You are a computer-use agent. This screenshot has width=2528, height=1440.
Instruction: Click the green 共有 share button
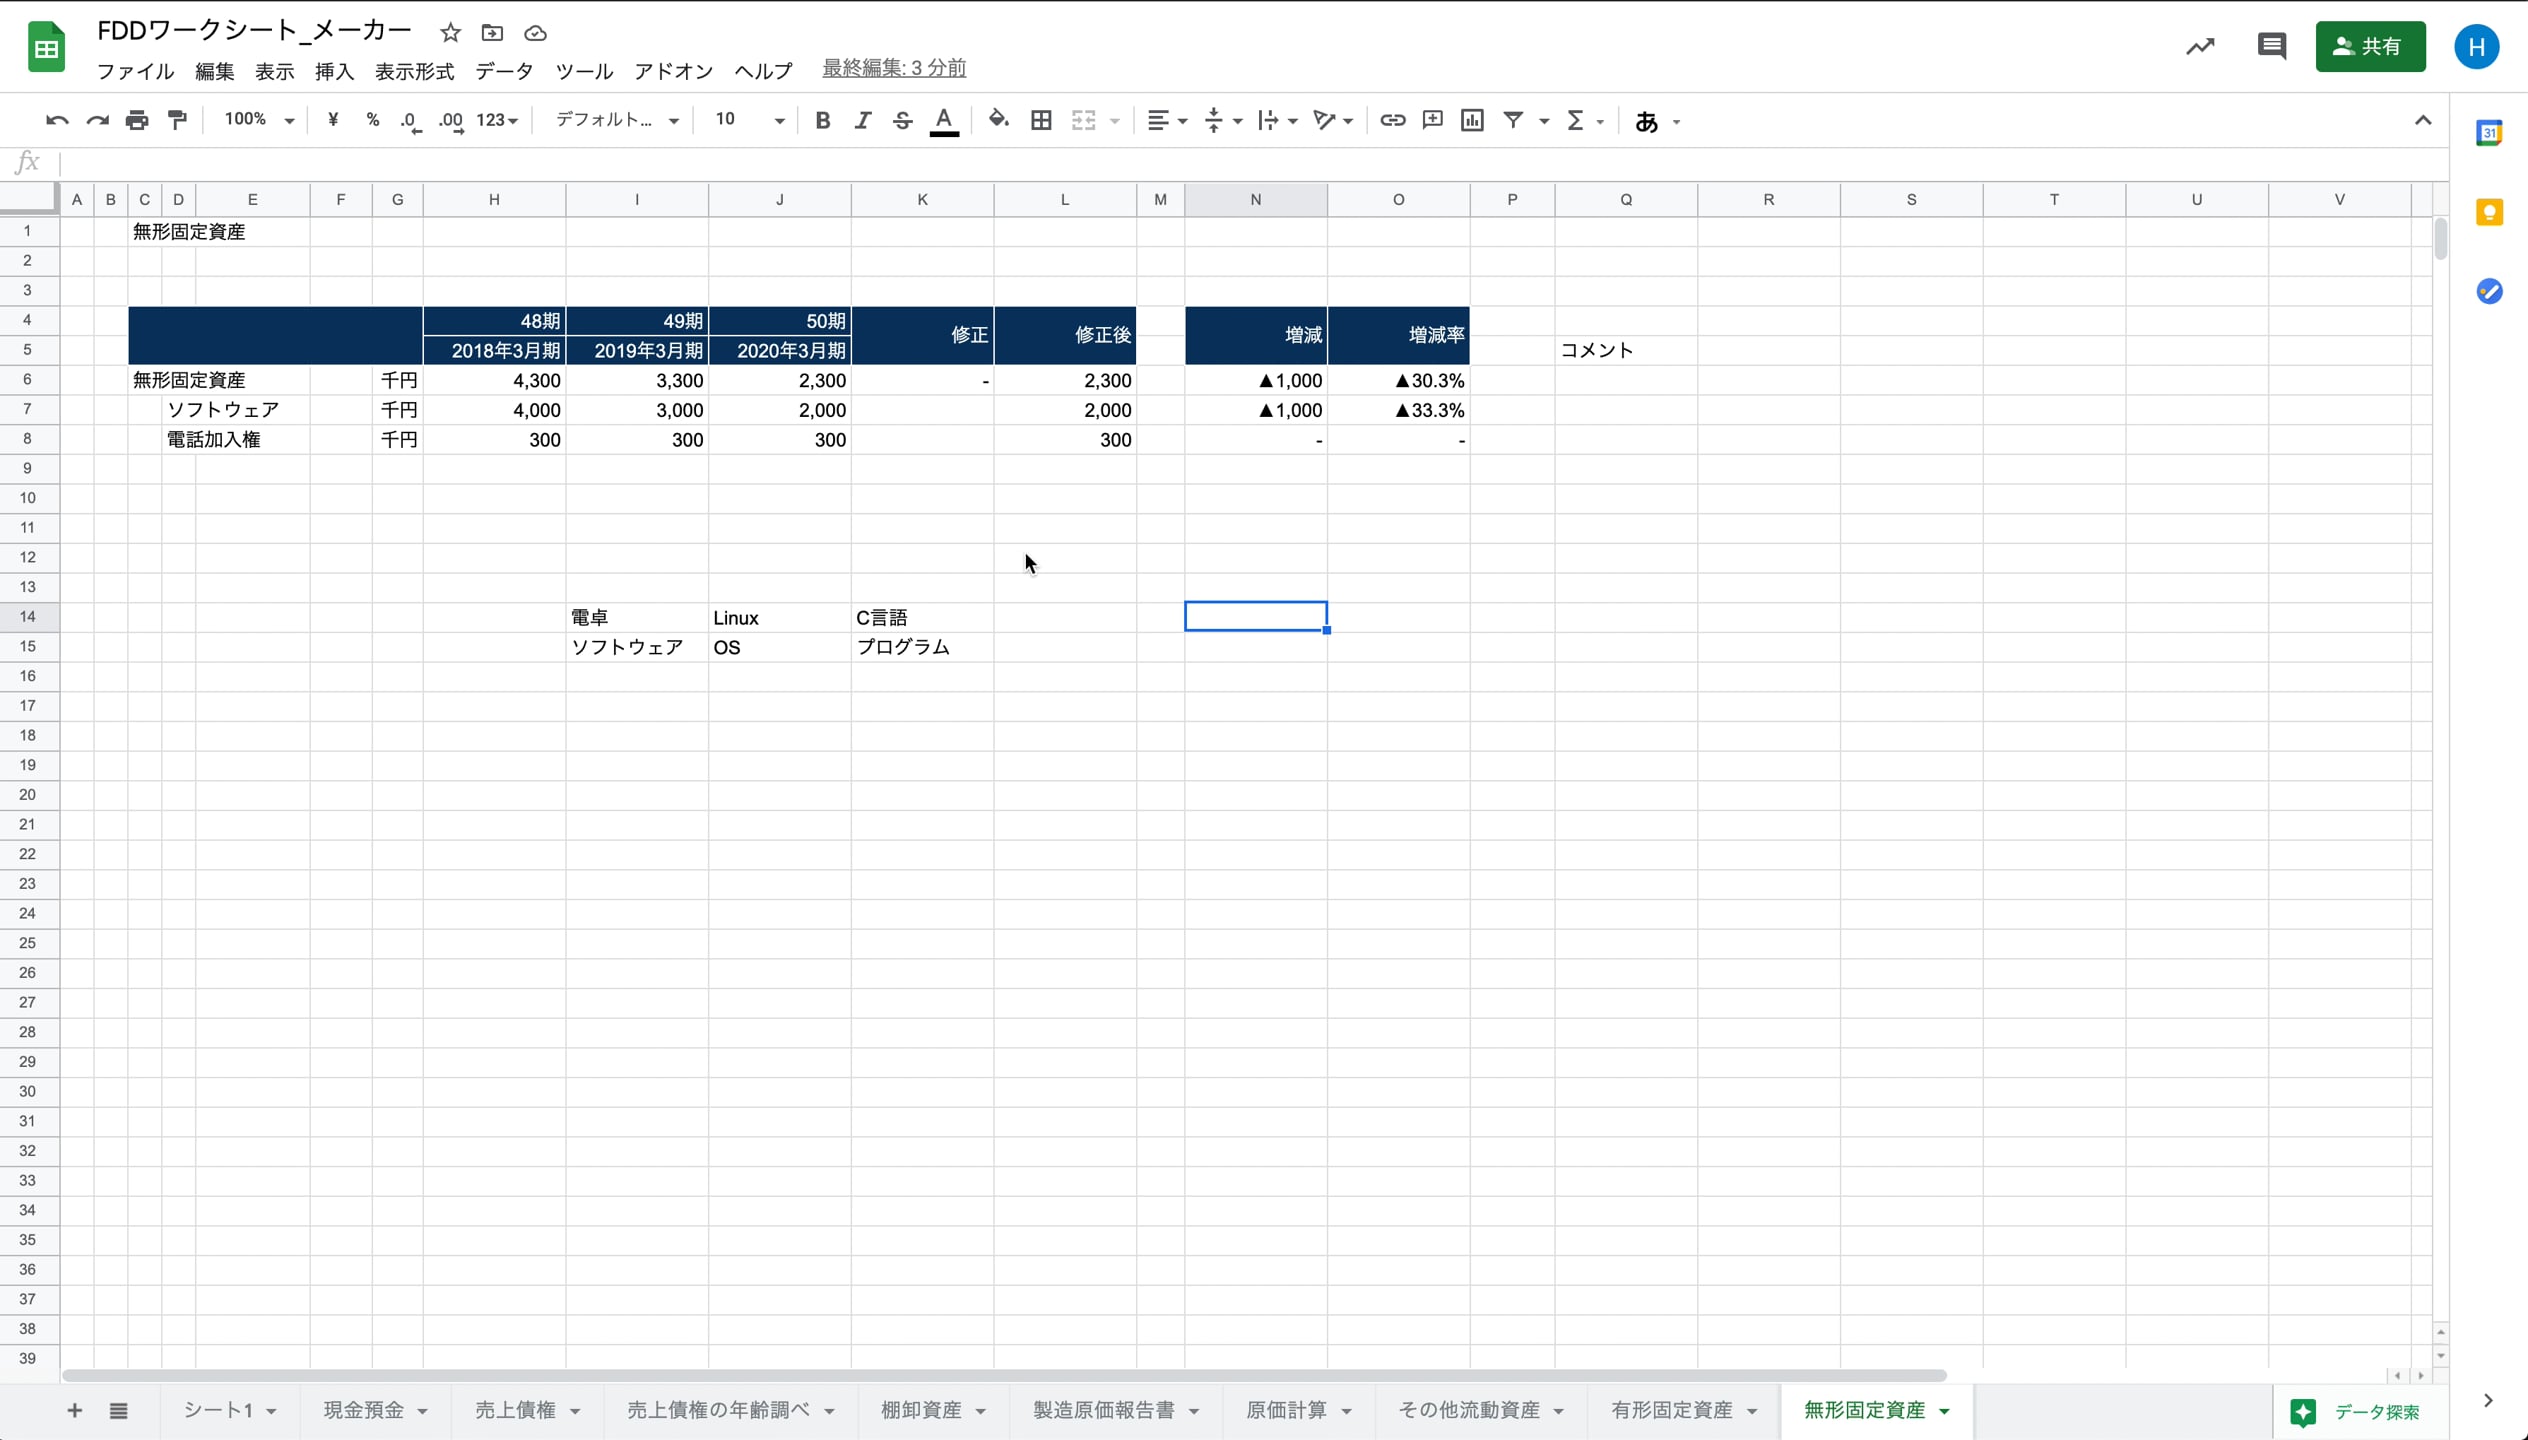click(2369, 46)
